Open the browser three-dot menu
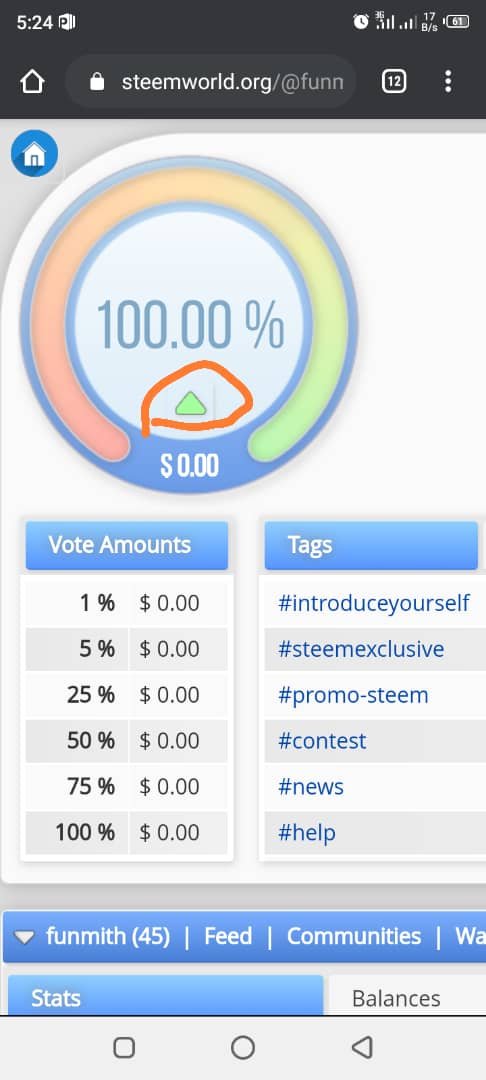This screenshot has width=486, height=1080. click(448, 82)
